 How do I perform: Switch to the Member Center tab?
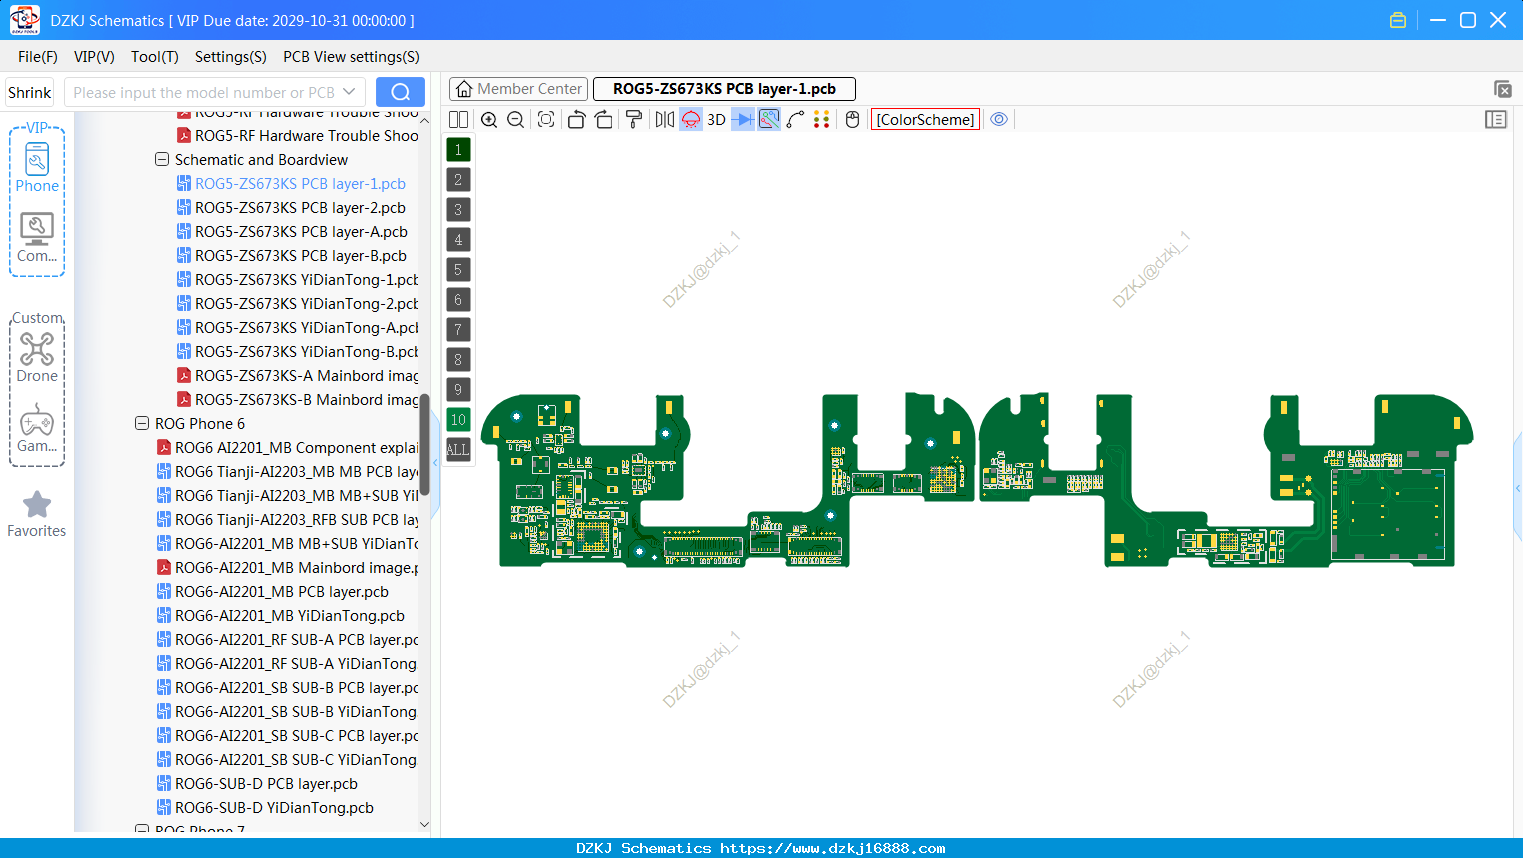519,89
